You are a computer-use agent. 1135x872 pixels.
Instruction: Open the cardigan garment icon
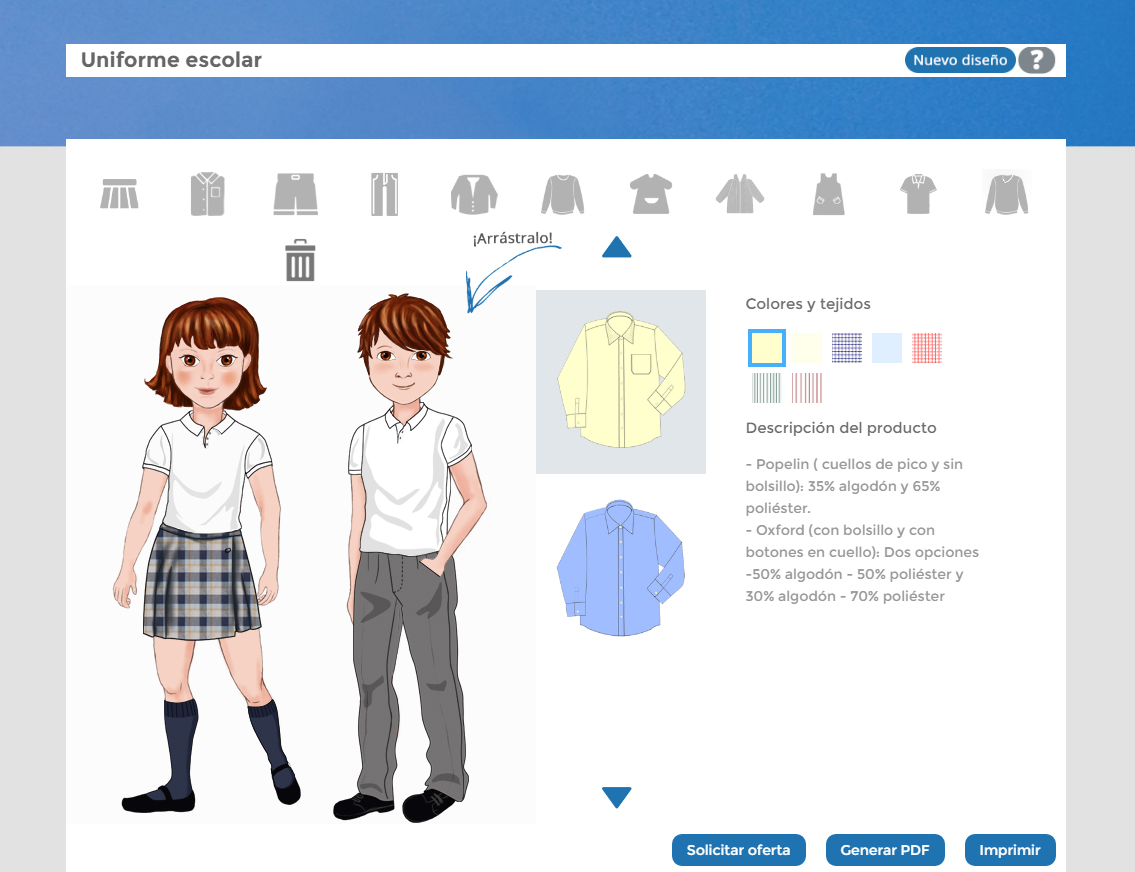pyautogui.click(x=473, y=192)
